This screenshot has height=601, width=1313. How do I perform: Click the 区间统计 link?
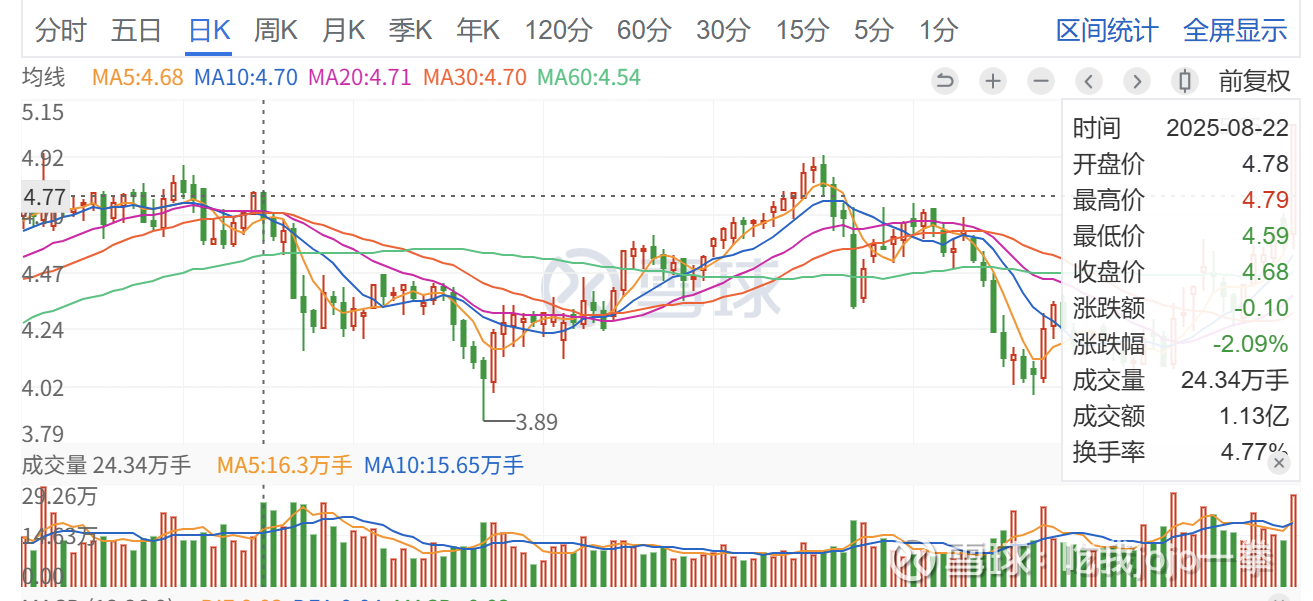pyautogui.click(x=1107, y=31)
